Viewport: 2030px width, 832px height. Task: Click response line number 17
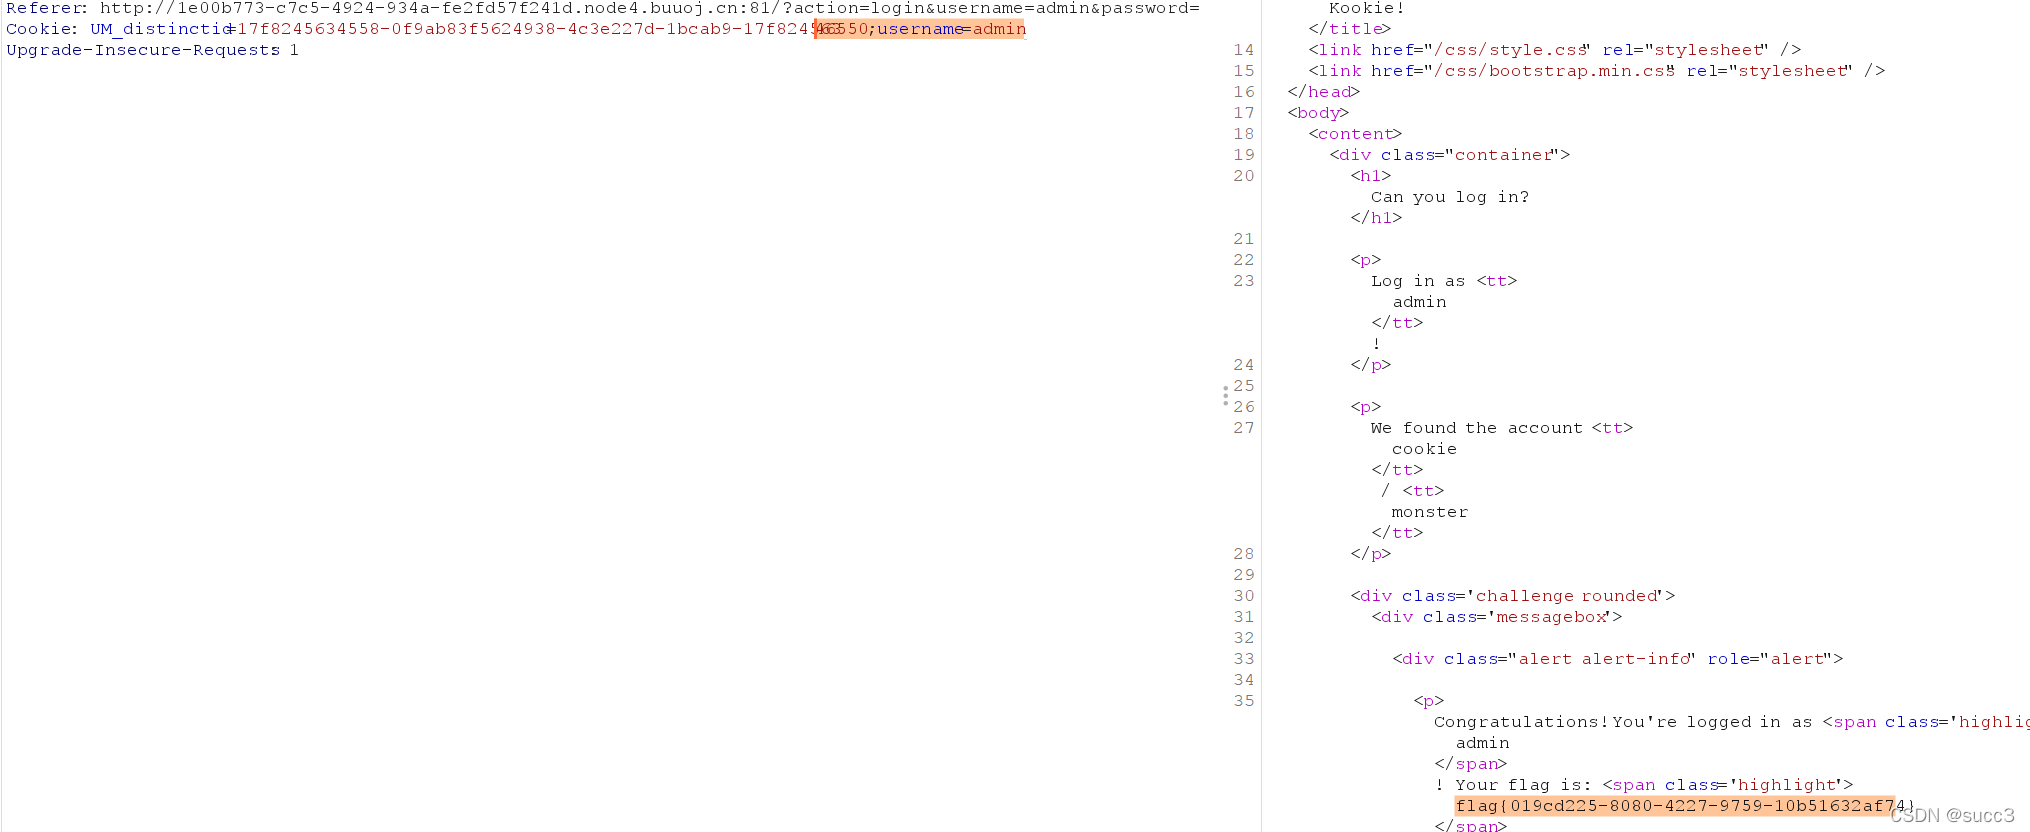(x=1243, y=113)
